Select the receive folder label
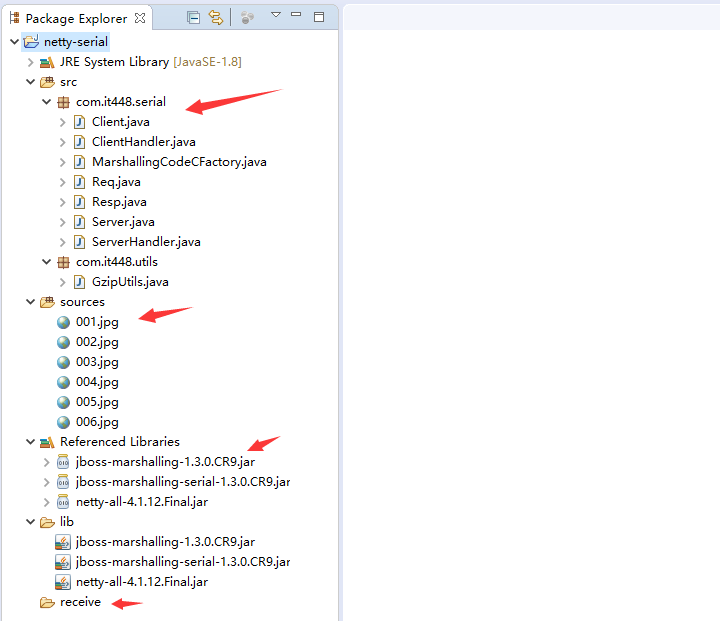Image resolution: width=720 pixels, height=621 pixels. [x=80, y=602]
